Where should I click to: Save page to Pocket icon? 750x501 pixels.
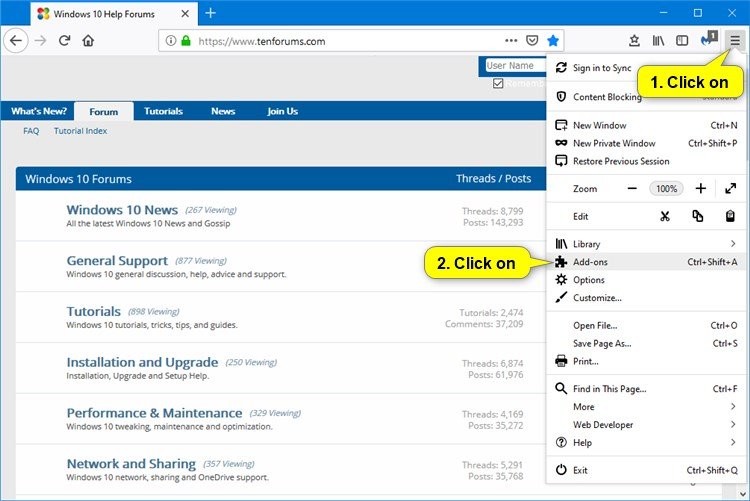tap(532, 41)
